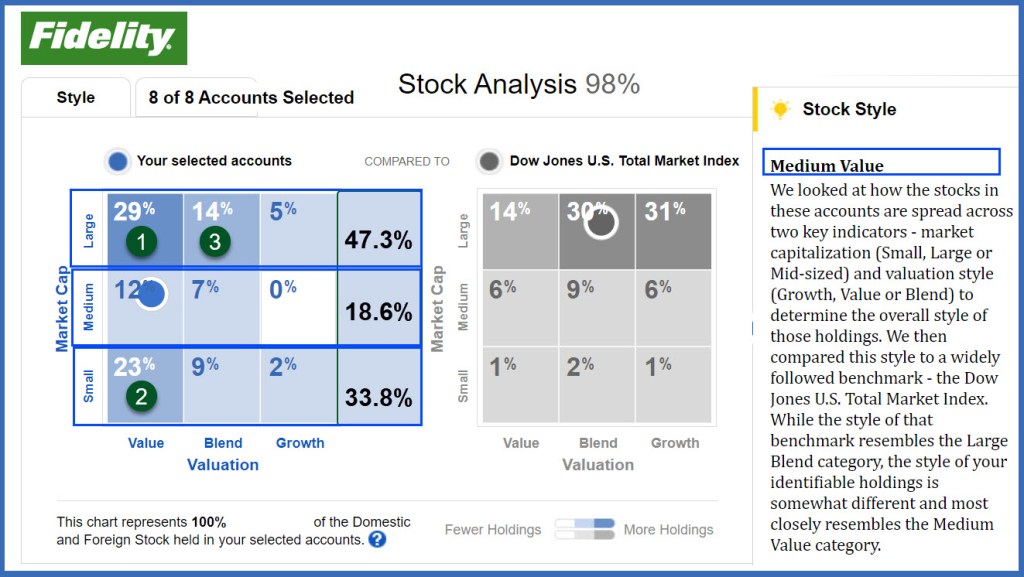
Task: Click the Fewer/More Holdings shading scale
Action: 584,529
